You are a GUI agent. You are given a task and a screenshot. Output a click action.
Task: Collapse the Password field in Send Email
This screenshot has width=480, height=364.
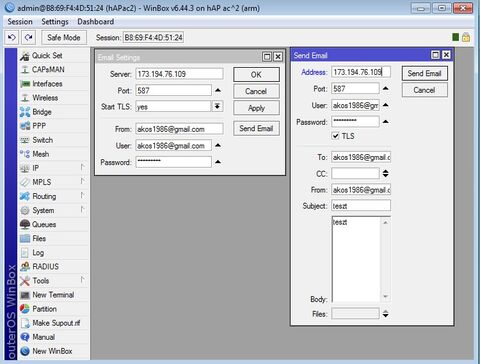[385, 122]
